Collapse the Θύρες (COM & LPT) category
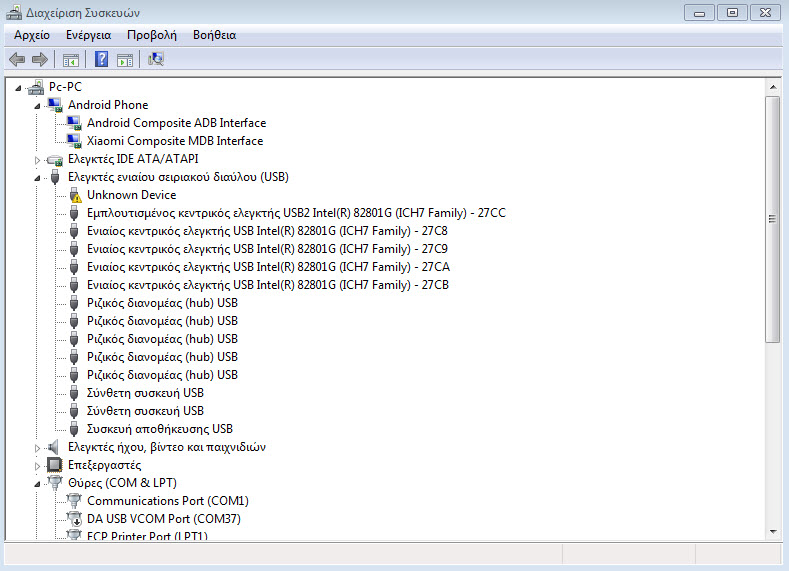The image size is (789, 571). coord(38,483)
